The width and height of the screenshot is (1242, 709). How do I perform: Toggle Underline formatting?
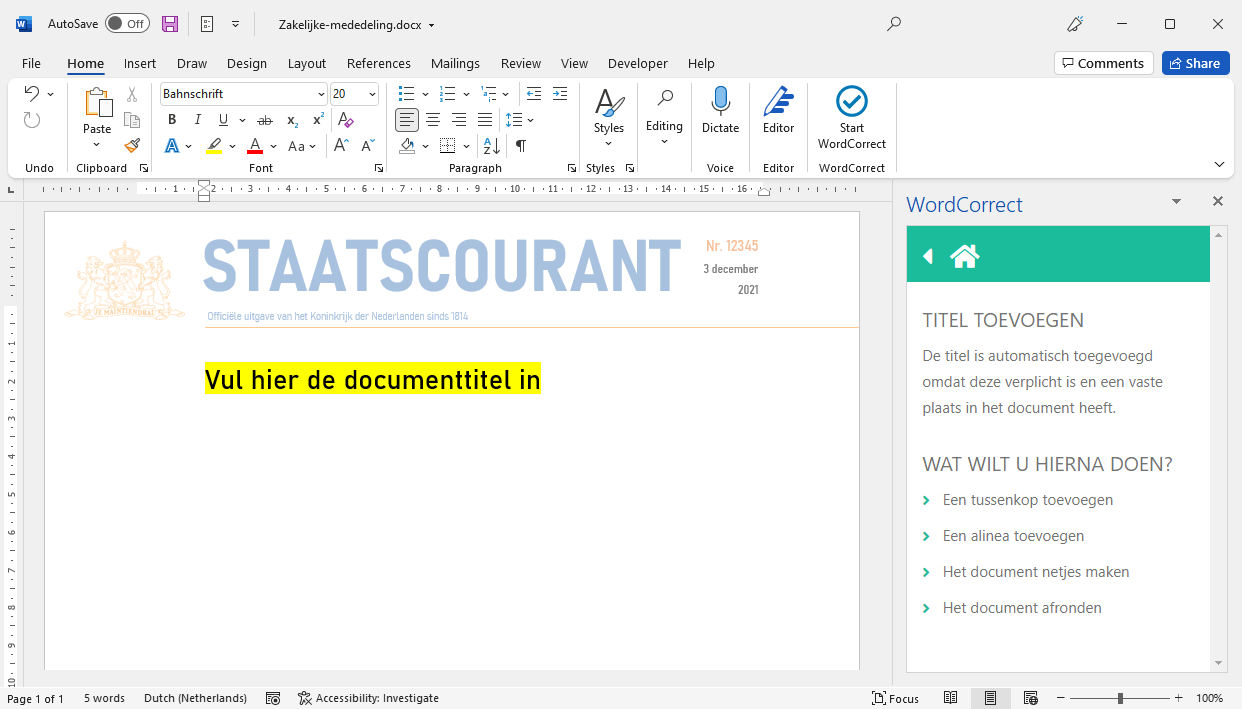pyautogui.click(x=223, y=120)
